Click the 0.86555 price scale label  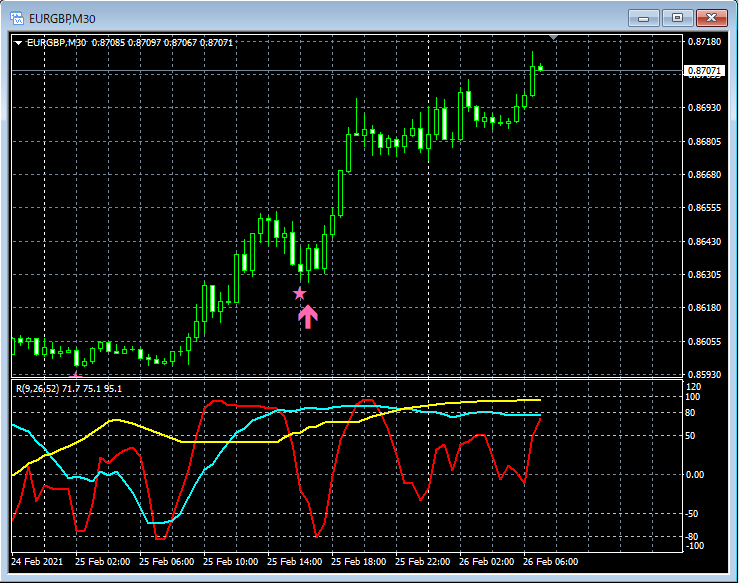tap(704, 208)
